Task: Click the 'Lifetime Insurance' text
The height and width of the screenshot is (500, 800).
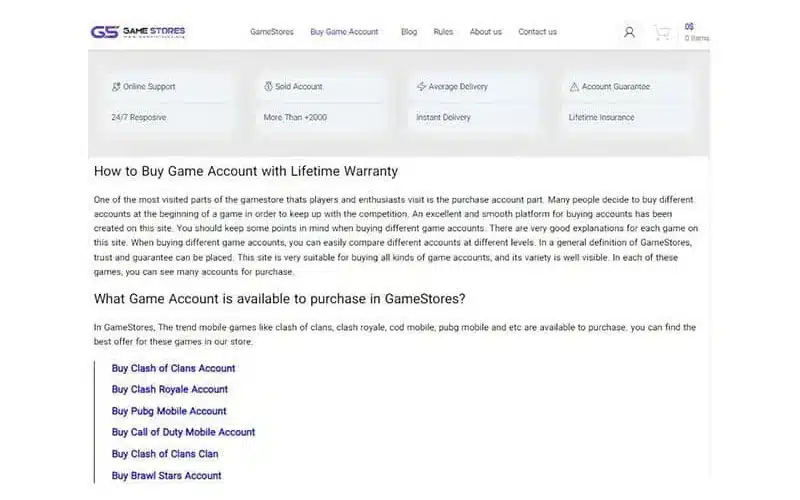Action: pyautogui.click(x=602, y=117)
